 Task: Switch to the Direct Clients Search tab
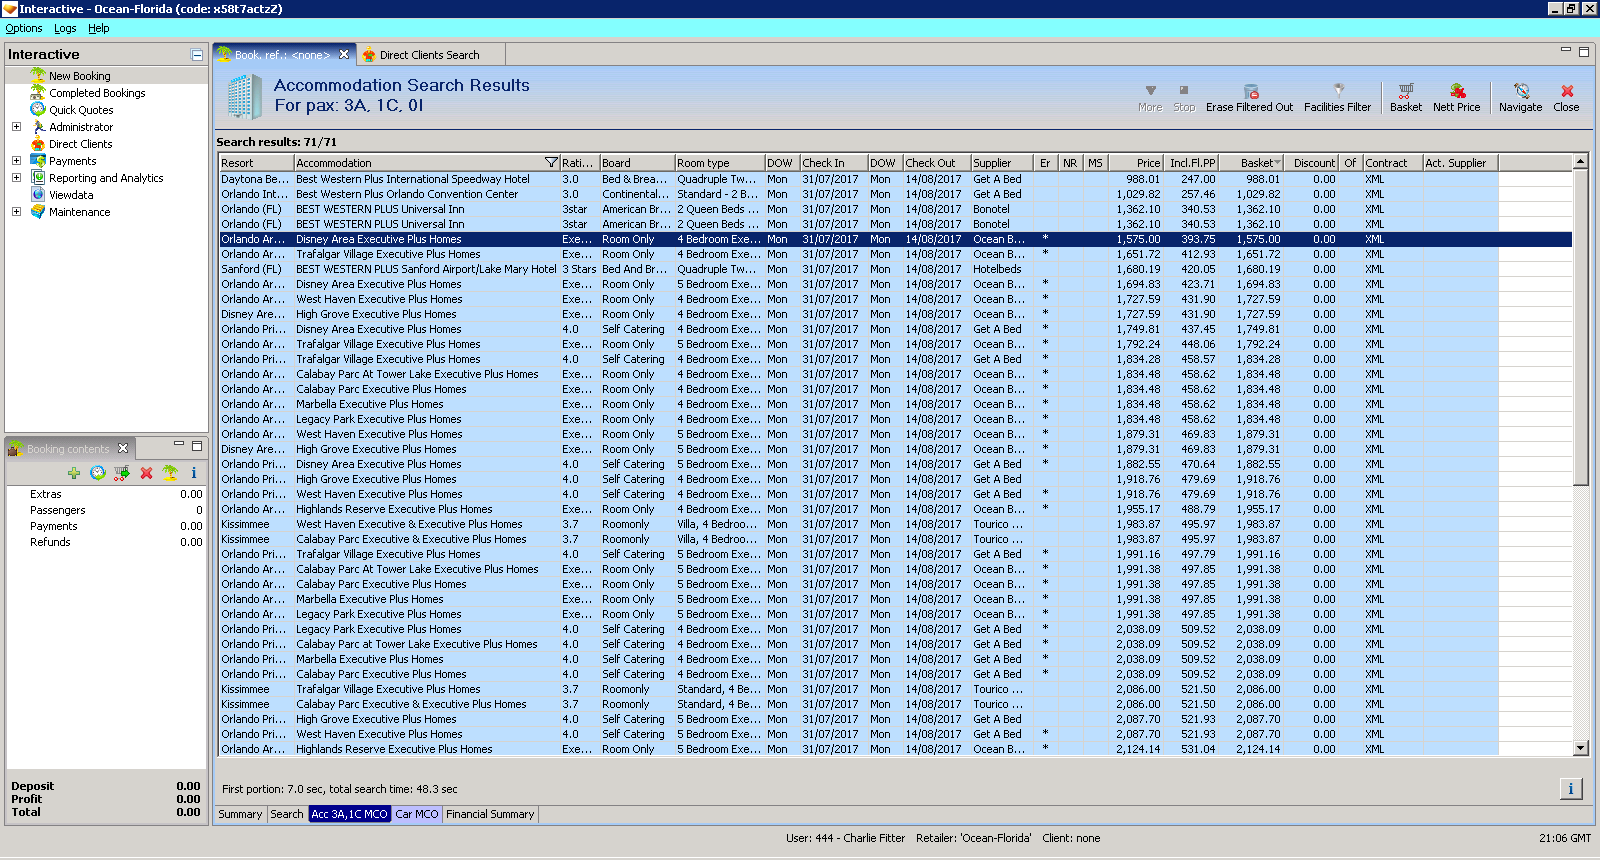tap(429, 55)
